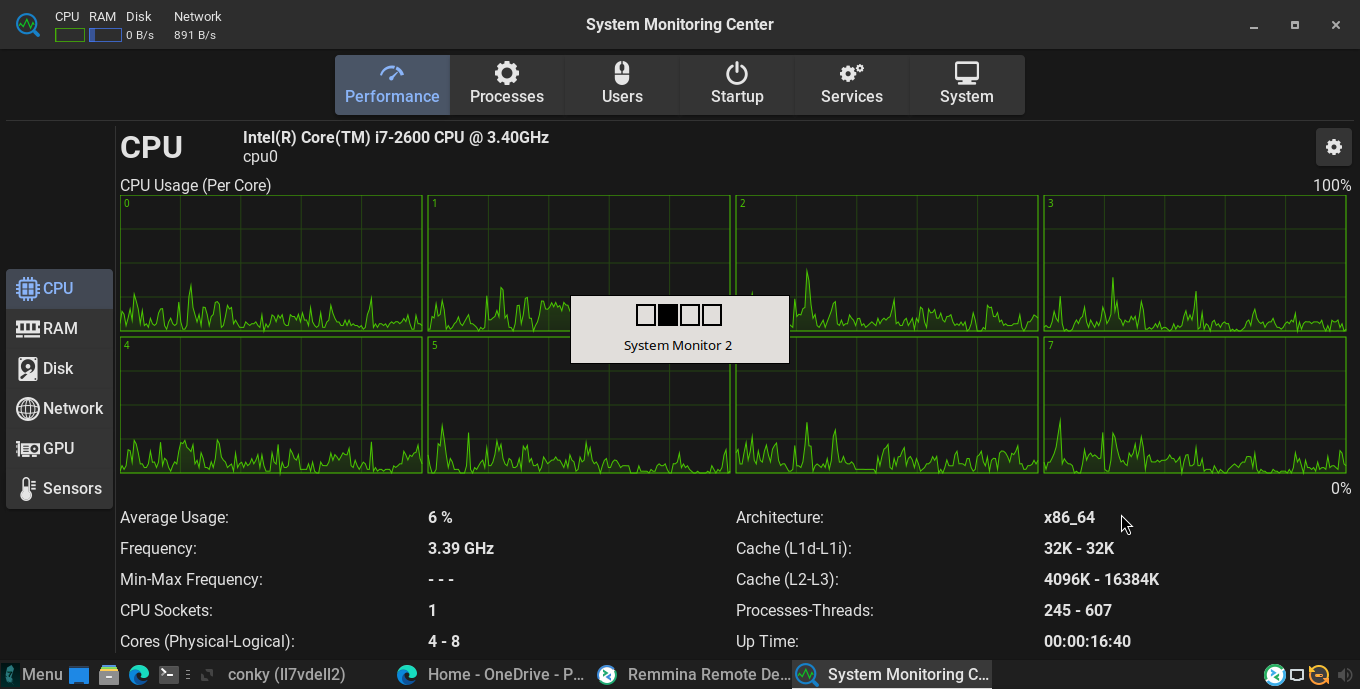Click the core 7 usage graph
The image size is (1360, 689).
(1195, 405)
